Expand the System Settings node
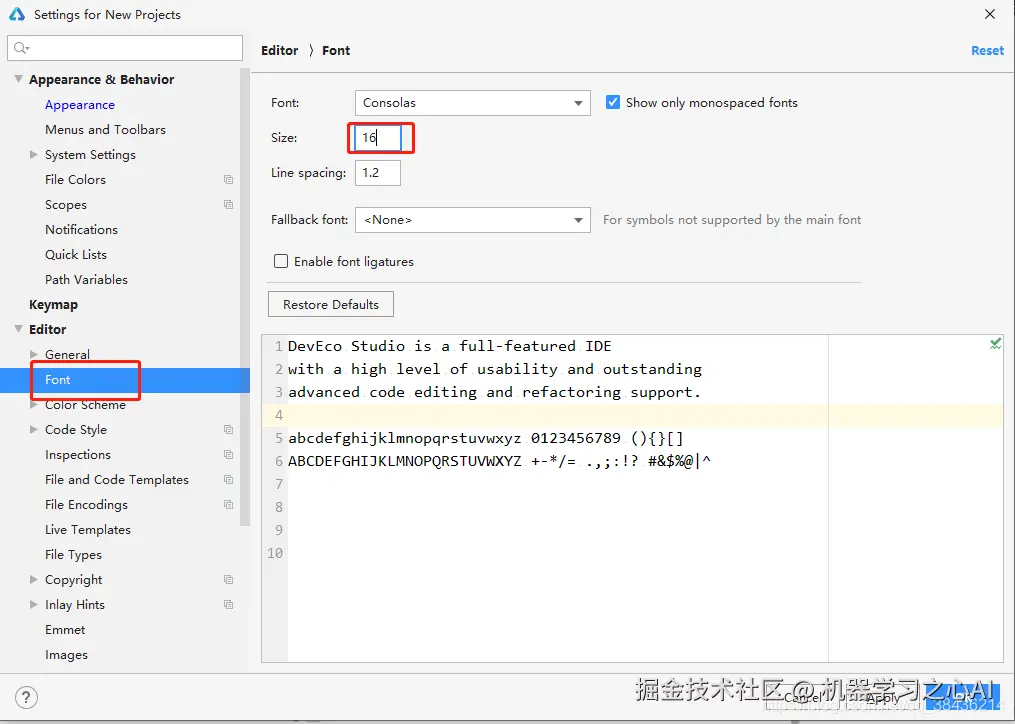1015x724 pixels. [34, 154]
